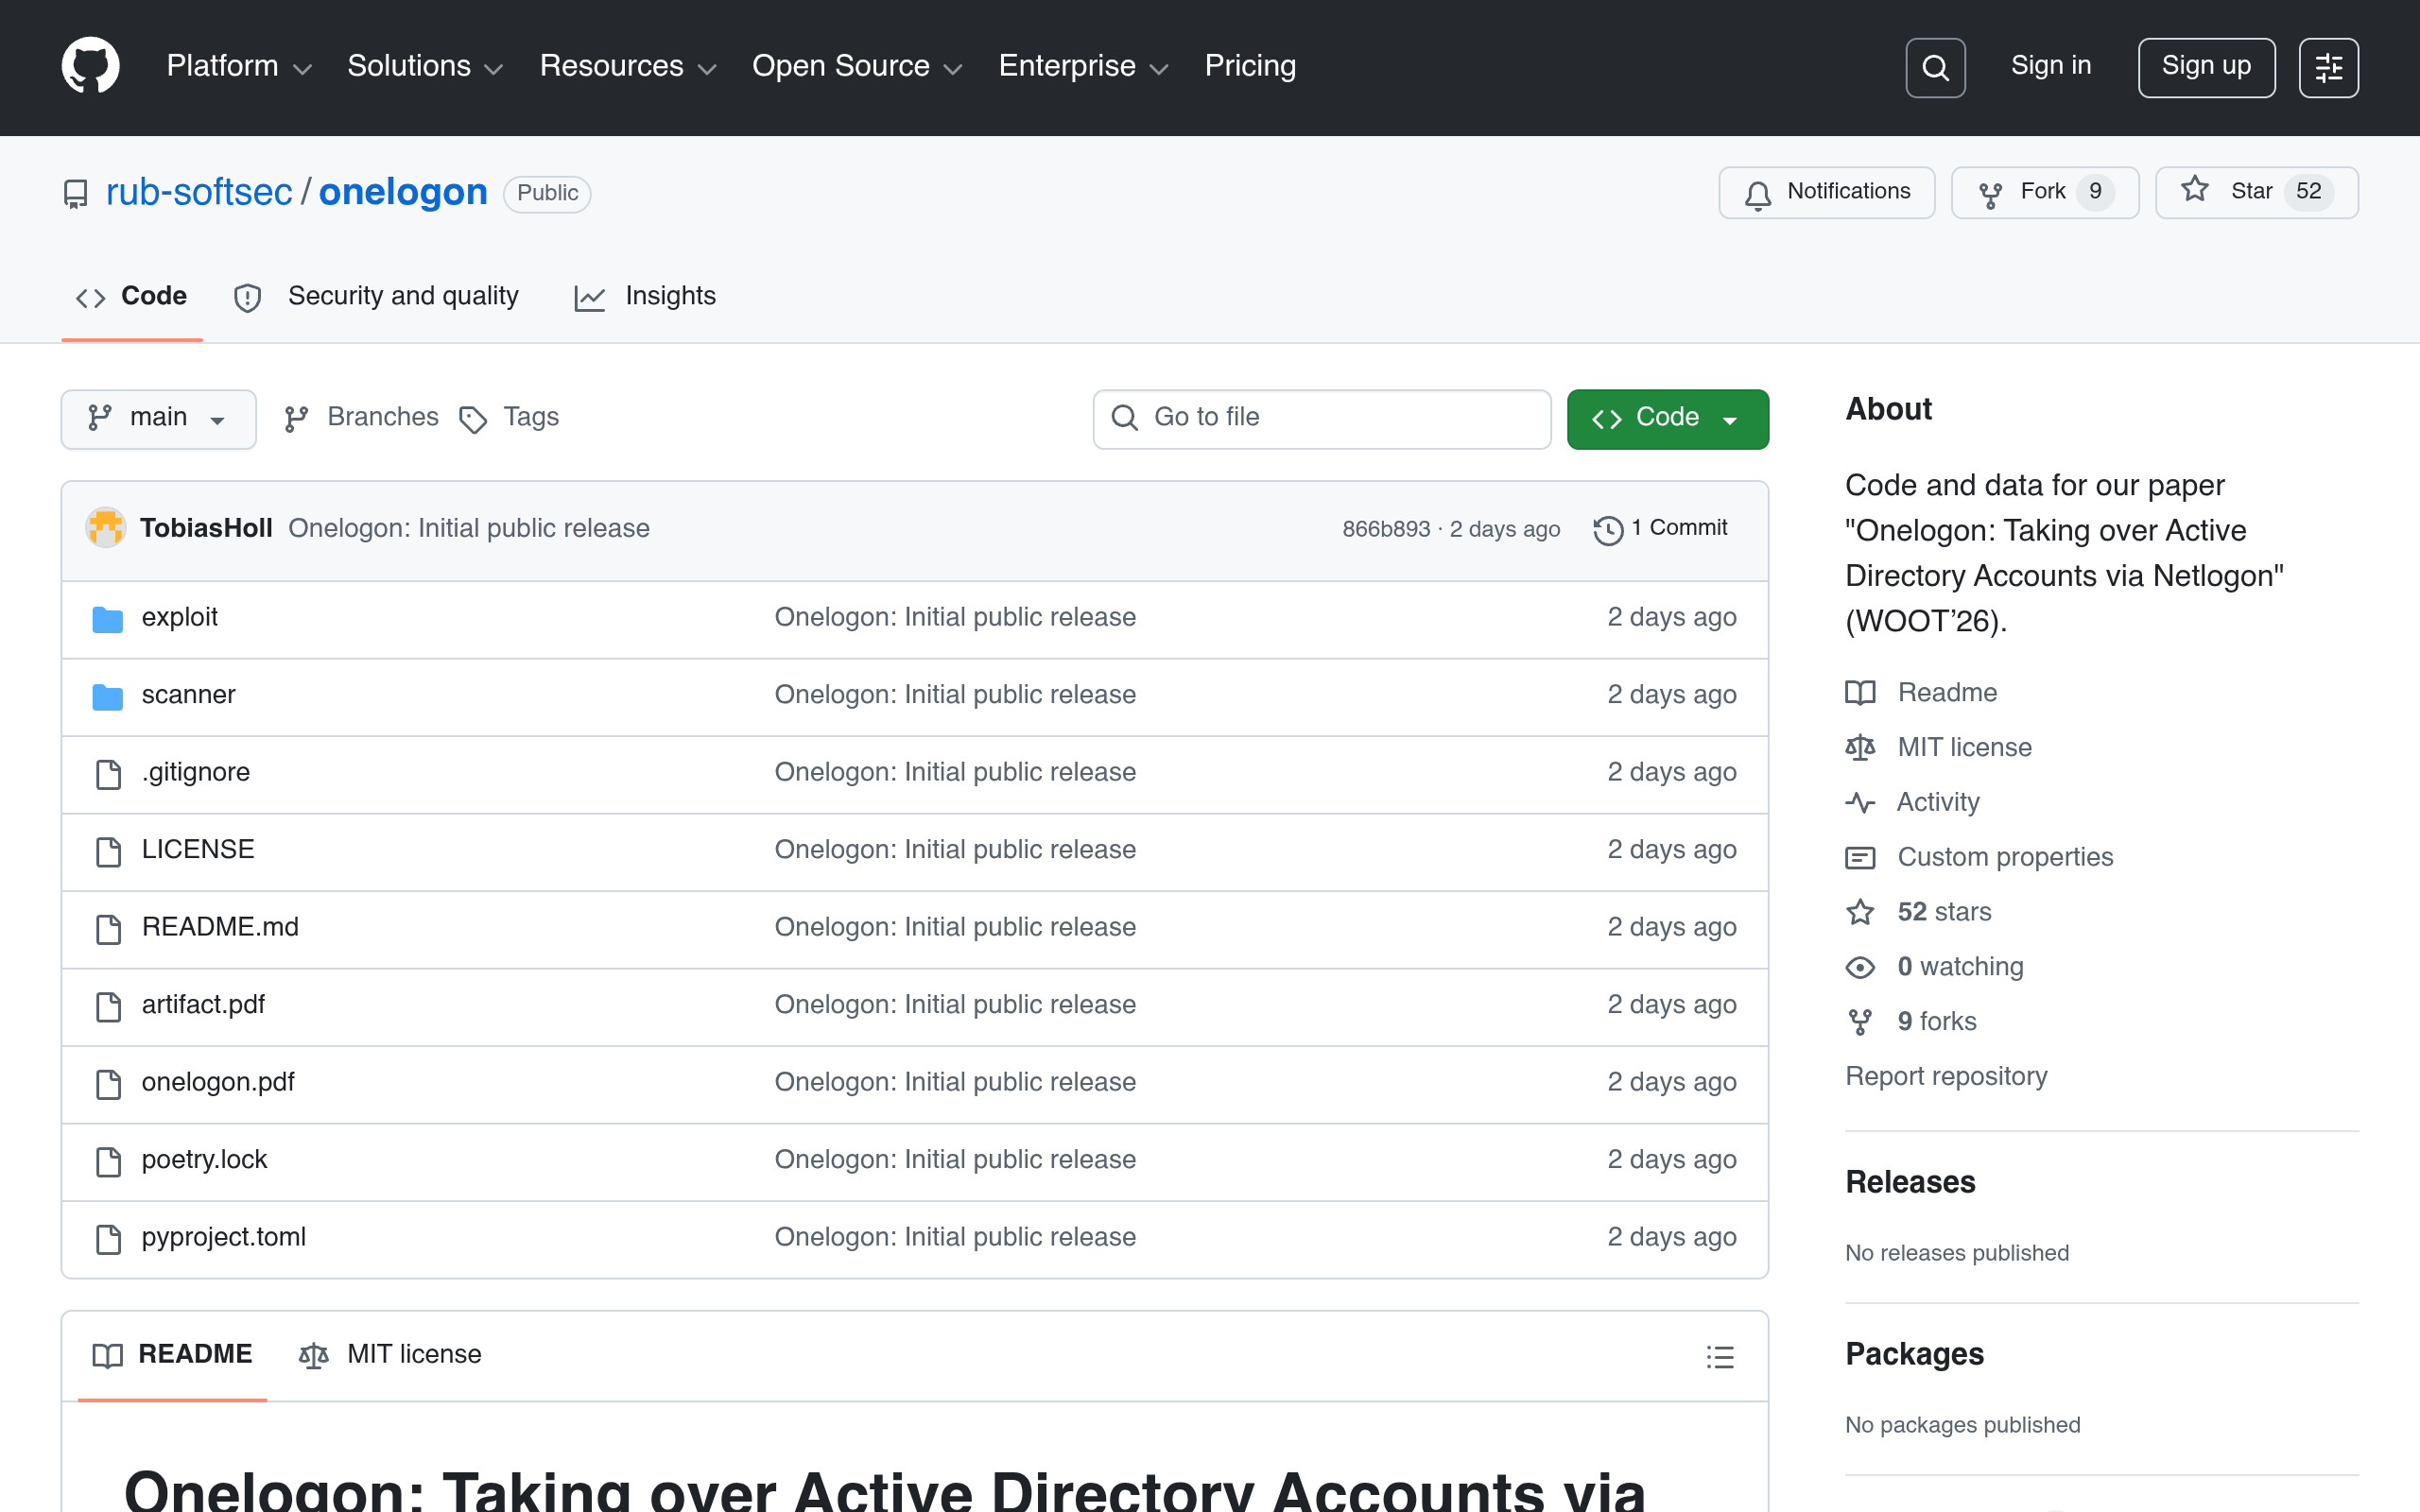Open the Security and quality tab

point(376,297)
